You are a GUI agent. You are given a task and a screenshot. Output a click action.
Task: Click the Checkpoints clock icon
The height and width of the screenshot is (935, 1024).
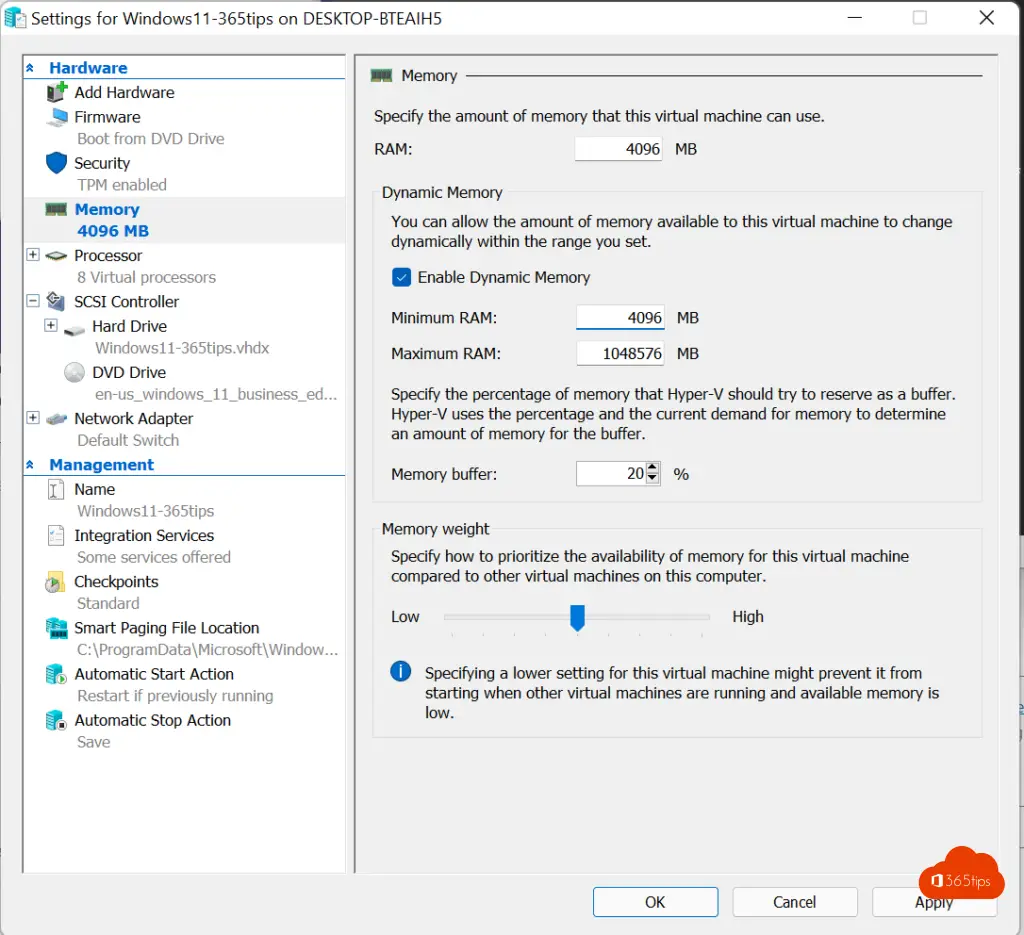coord(55,582)
